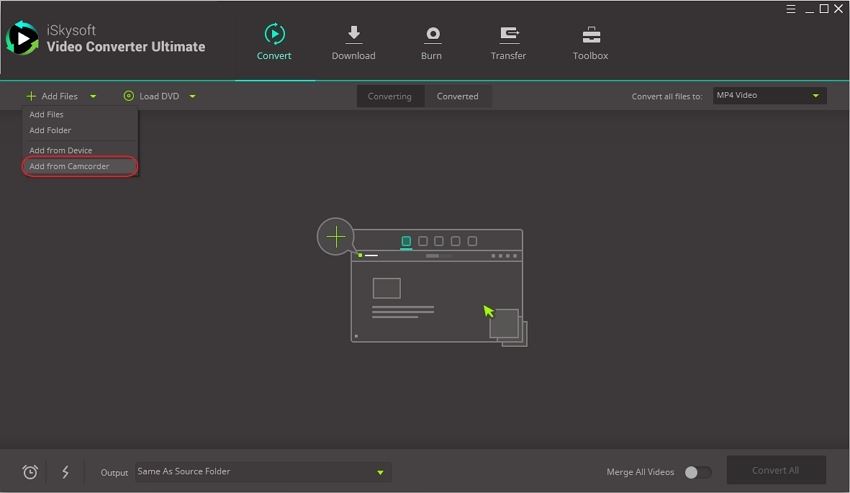Click the lightning high-speed conversion icon
The height and width of the screenshot is (493, 850).
click(x=65, y=472)
